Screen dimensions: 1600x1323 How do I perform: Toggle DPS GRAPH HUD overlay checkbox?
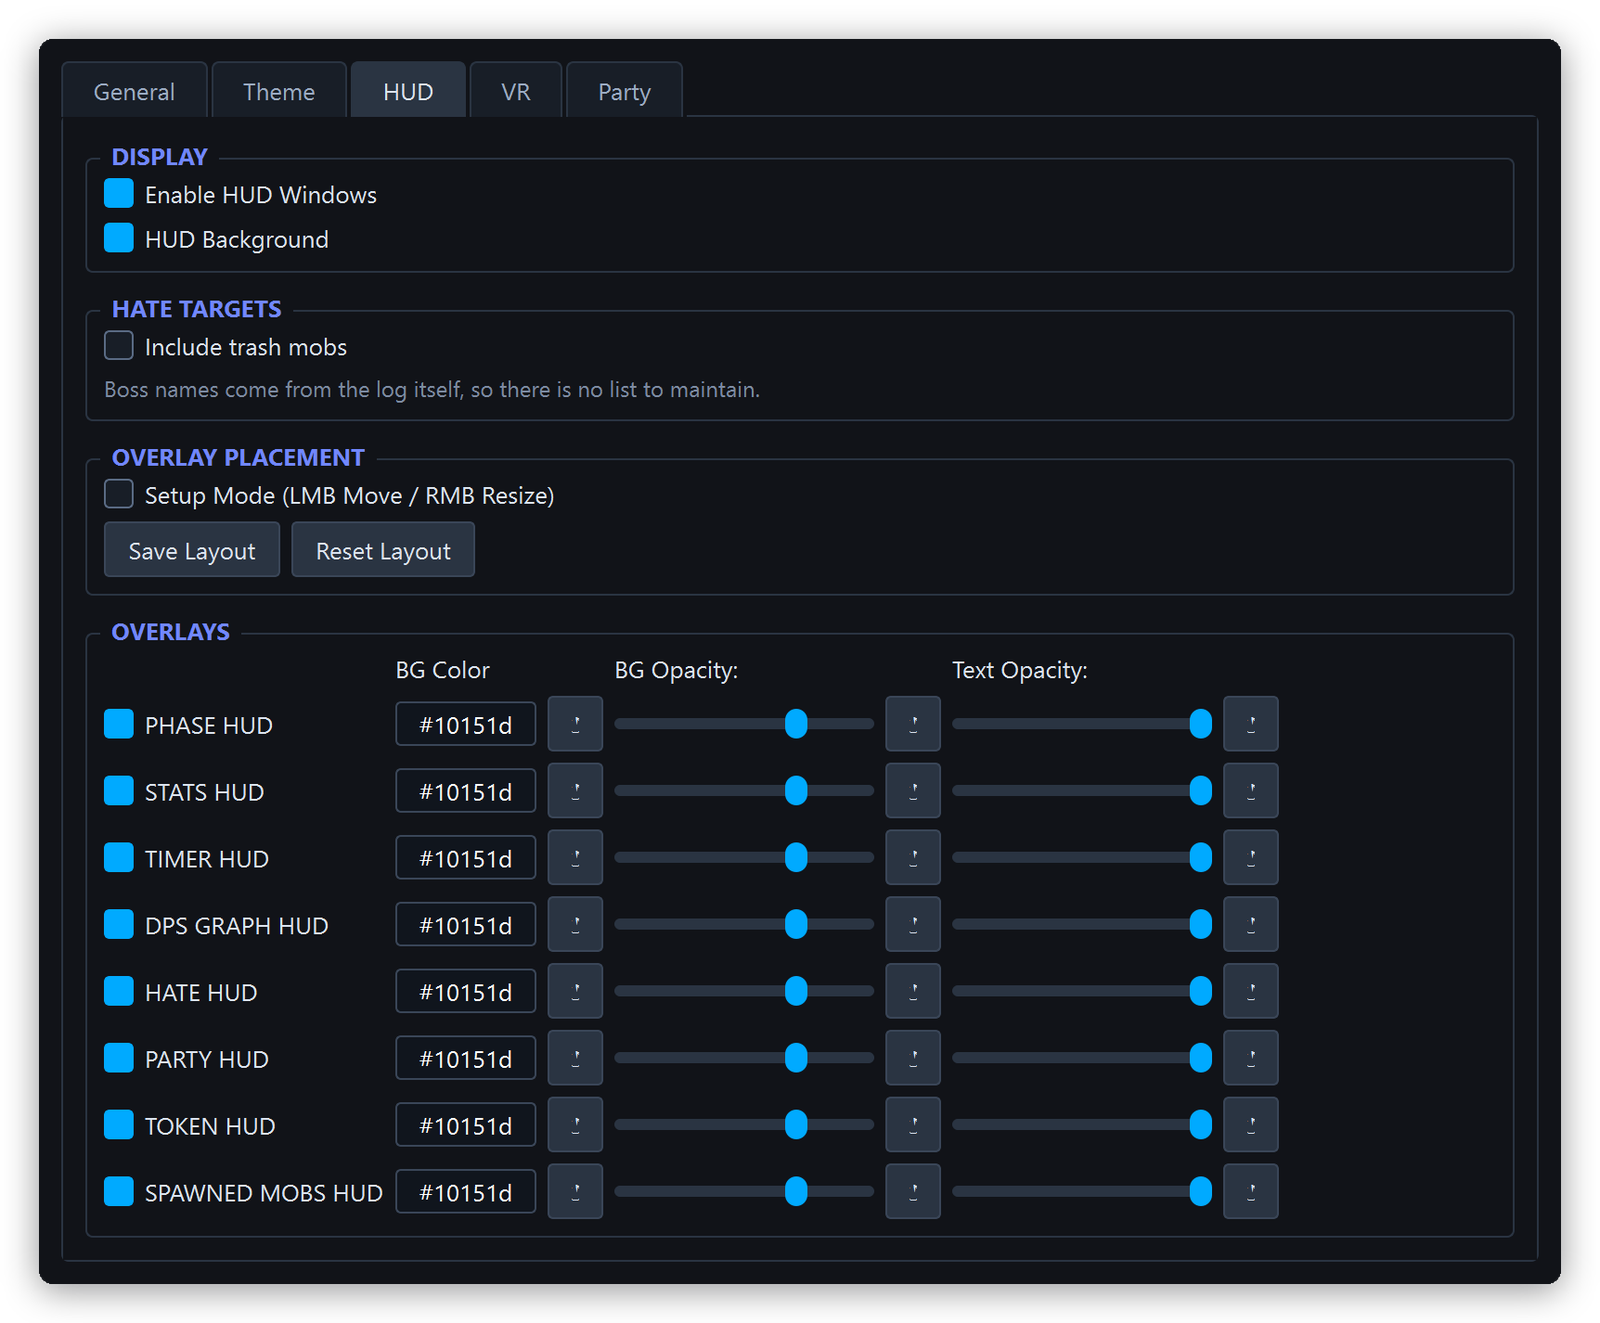pyautogui.click(x=119, y=925)
